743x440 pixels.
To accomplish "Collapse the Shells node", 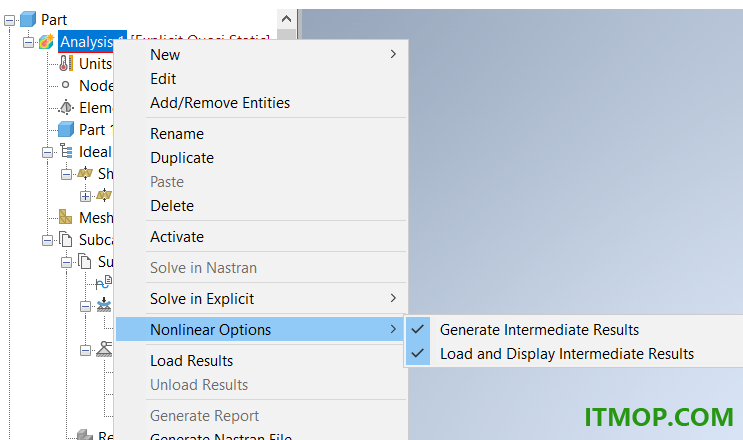I will click(x=66, y=174).
